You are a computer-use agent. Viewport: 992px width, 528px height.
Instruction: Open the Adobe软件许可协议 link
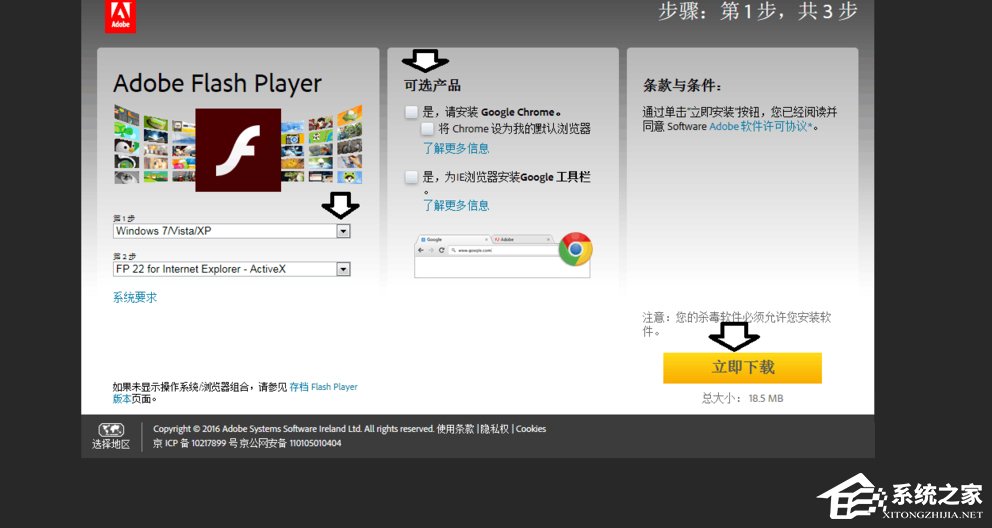coord(762,127)
